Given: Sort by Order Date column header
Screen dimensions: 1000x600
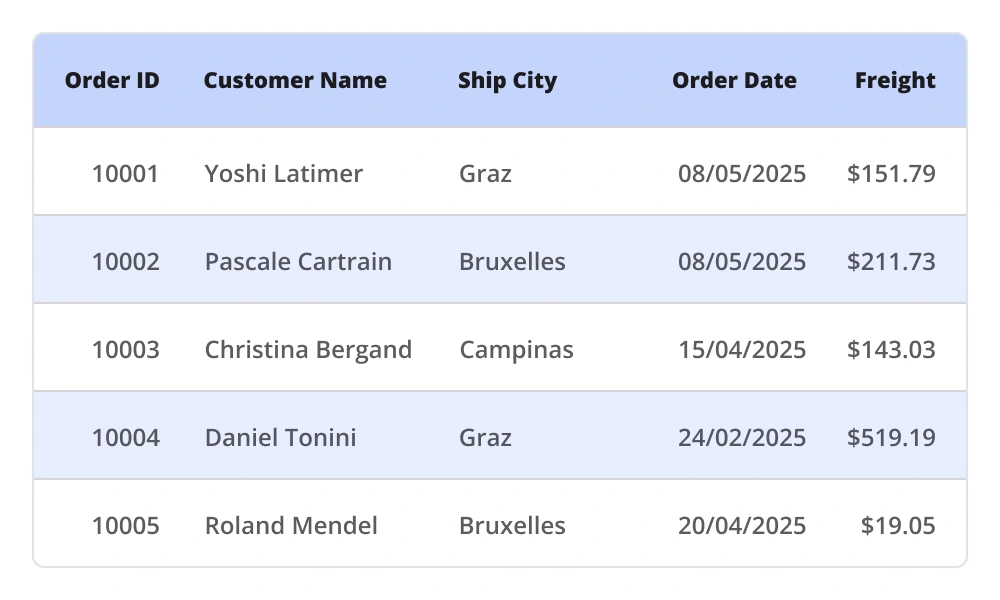Looking at the screenshot, I should 734,81.
